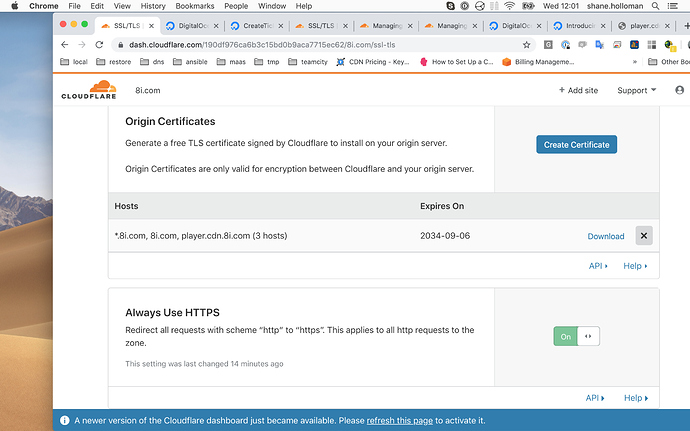Screen dimensions: 690x431
Task: Open 'CDN Pricing - Key...' bookmark
Action: point(373,62)
